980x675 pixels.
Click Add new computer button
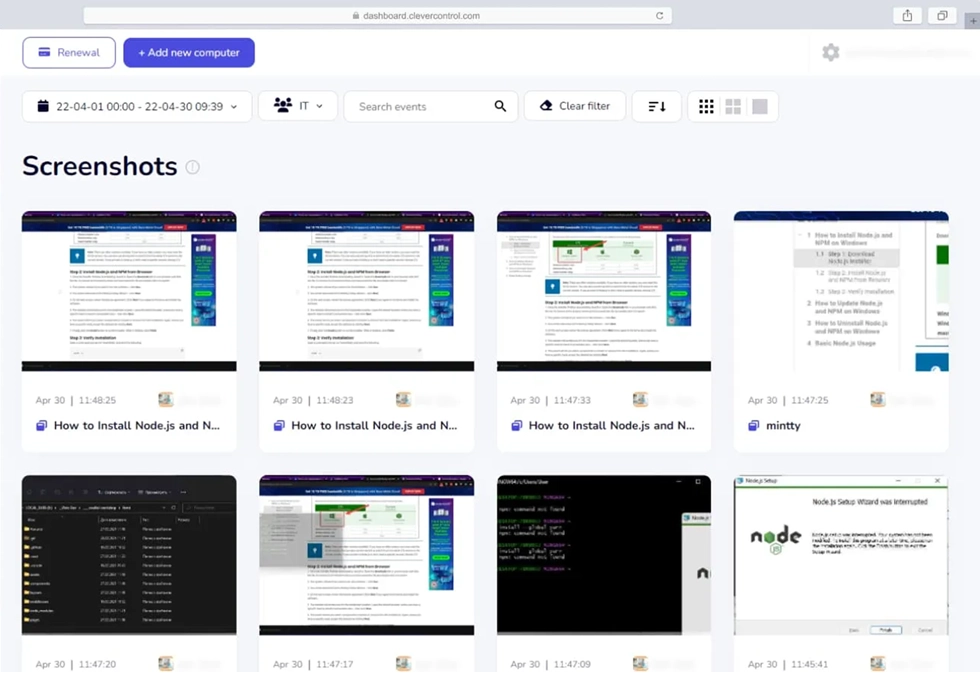tap(189, 52)
